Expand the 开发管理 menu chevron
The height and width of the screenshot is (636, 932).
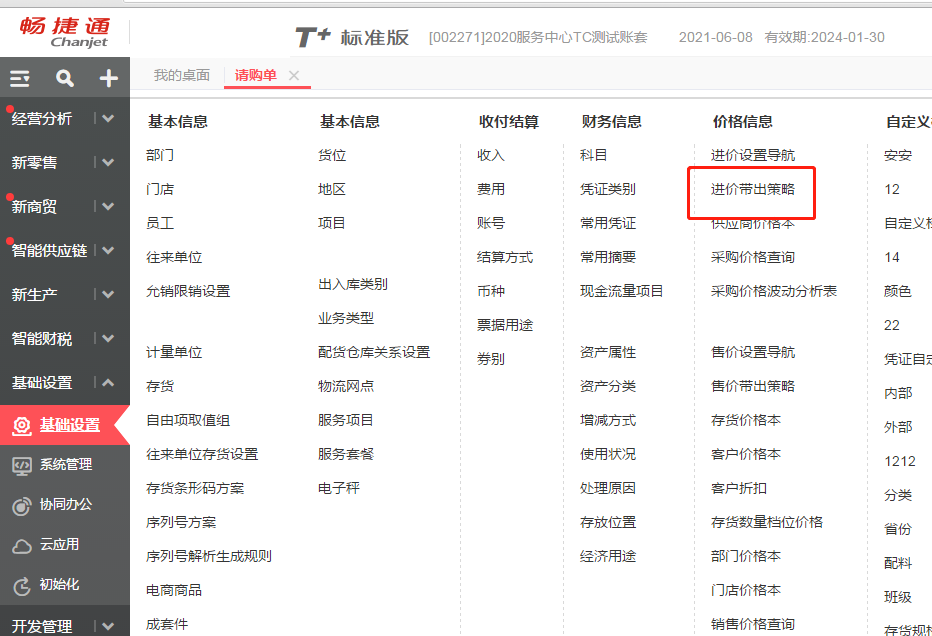(x=108, y=626)
